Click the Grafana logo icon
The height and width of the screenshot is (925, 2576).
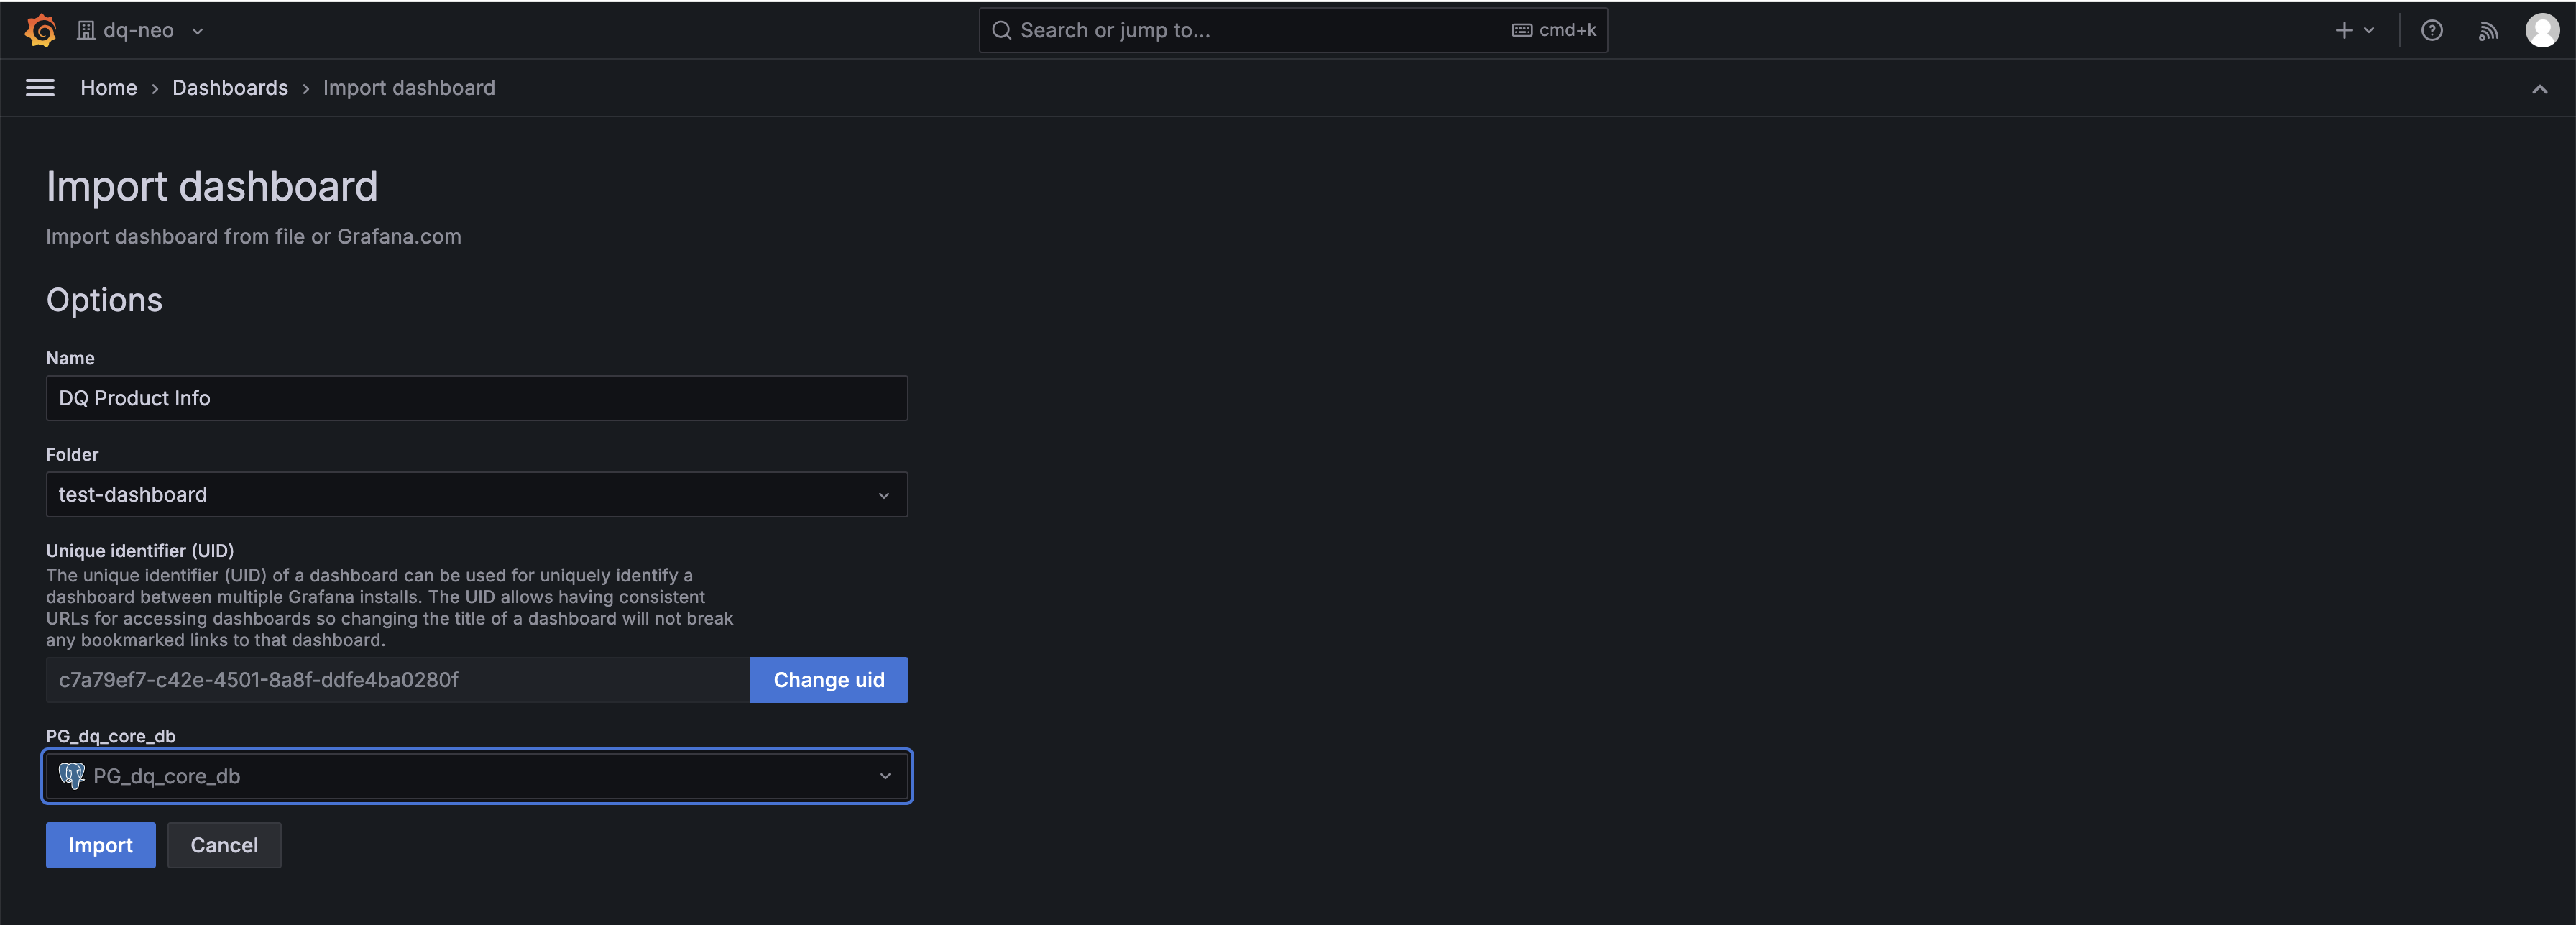coord(40,30)
